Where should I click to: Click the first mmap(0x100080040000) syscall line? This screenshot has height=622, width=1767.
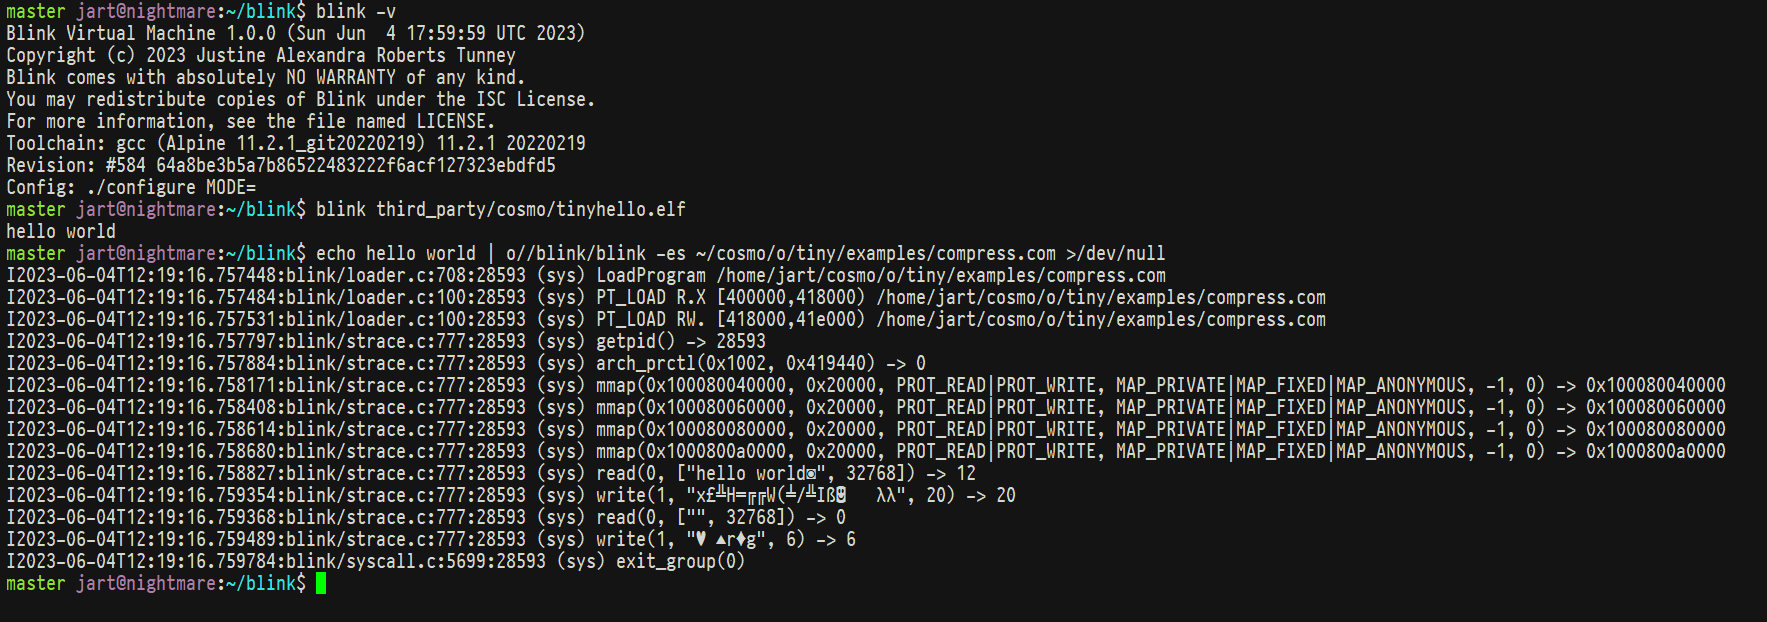(866, 385)
